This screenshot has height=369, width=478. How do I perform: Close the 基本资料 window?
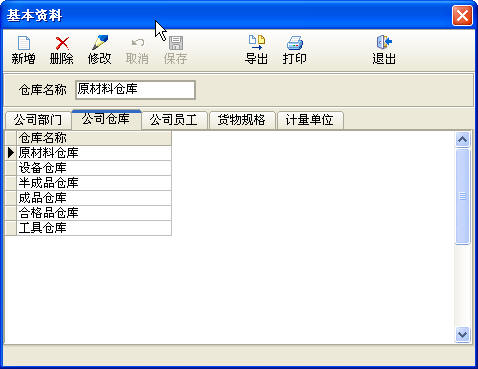click(x=462, y=15)
